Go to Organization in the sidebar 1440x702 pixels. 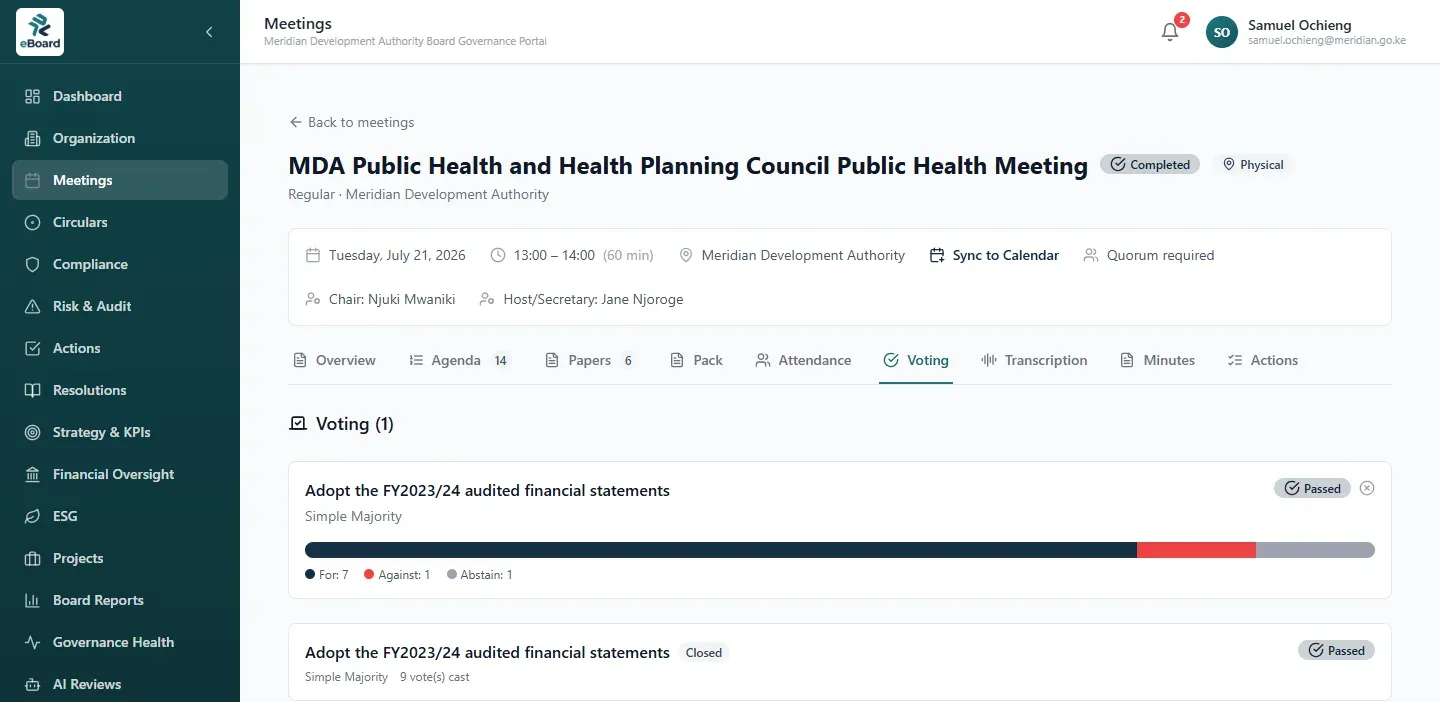(120, 138)
